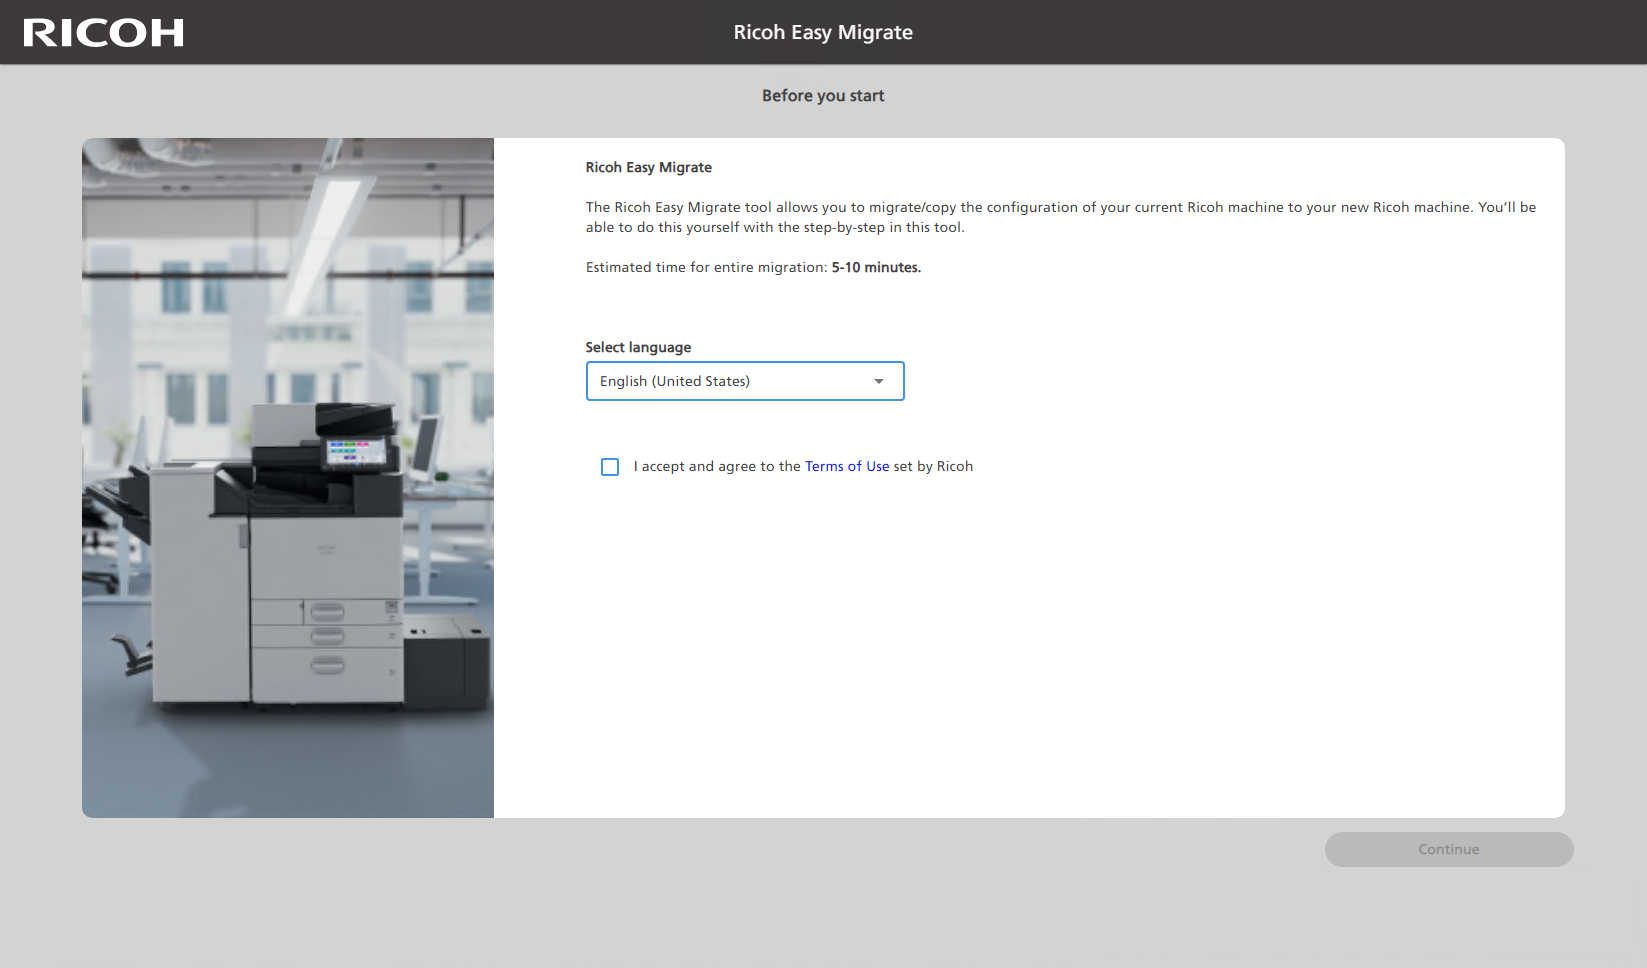The image size is (1647, 968).
Task: Click the copier's paper tray drawers
Action: 325,640
